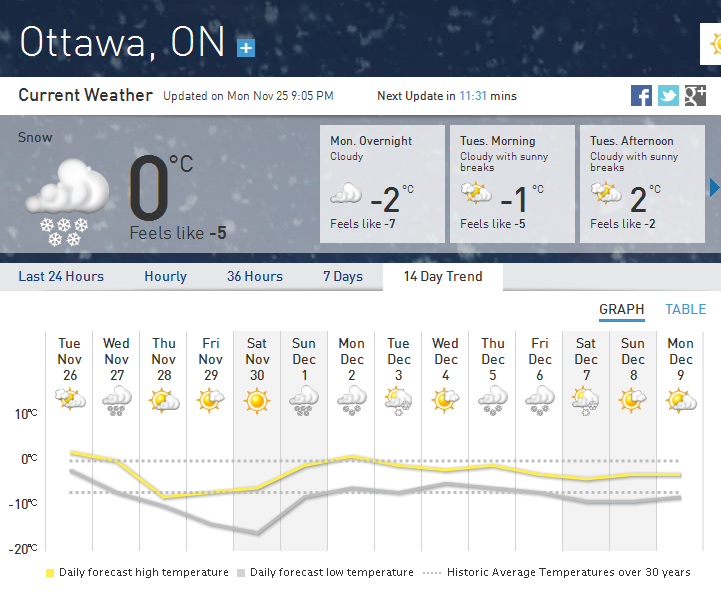Image resolution: width=721 pixels, height=596 pixels.
Task: Open the Tues. Morning forecast card
Action: tap(512, 184)
